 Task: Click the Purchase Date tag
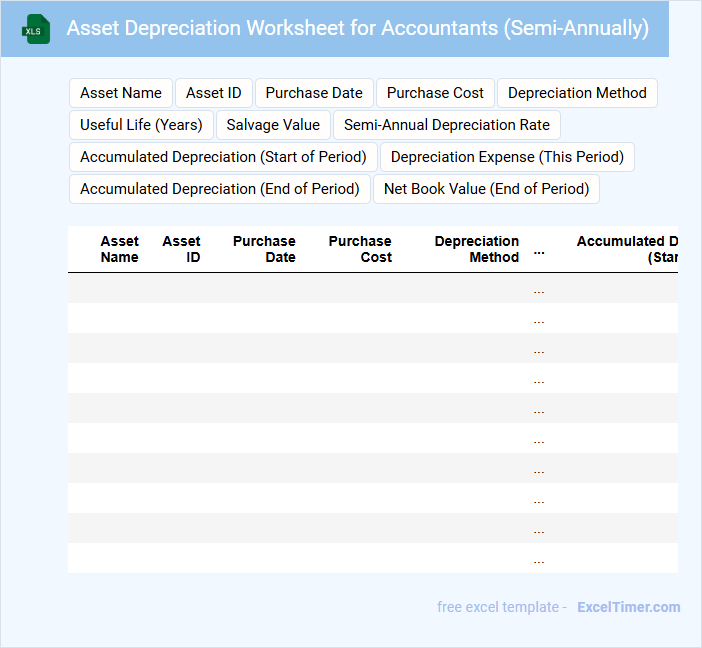(314, 93)
